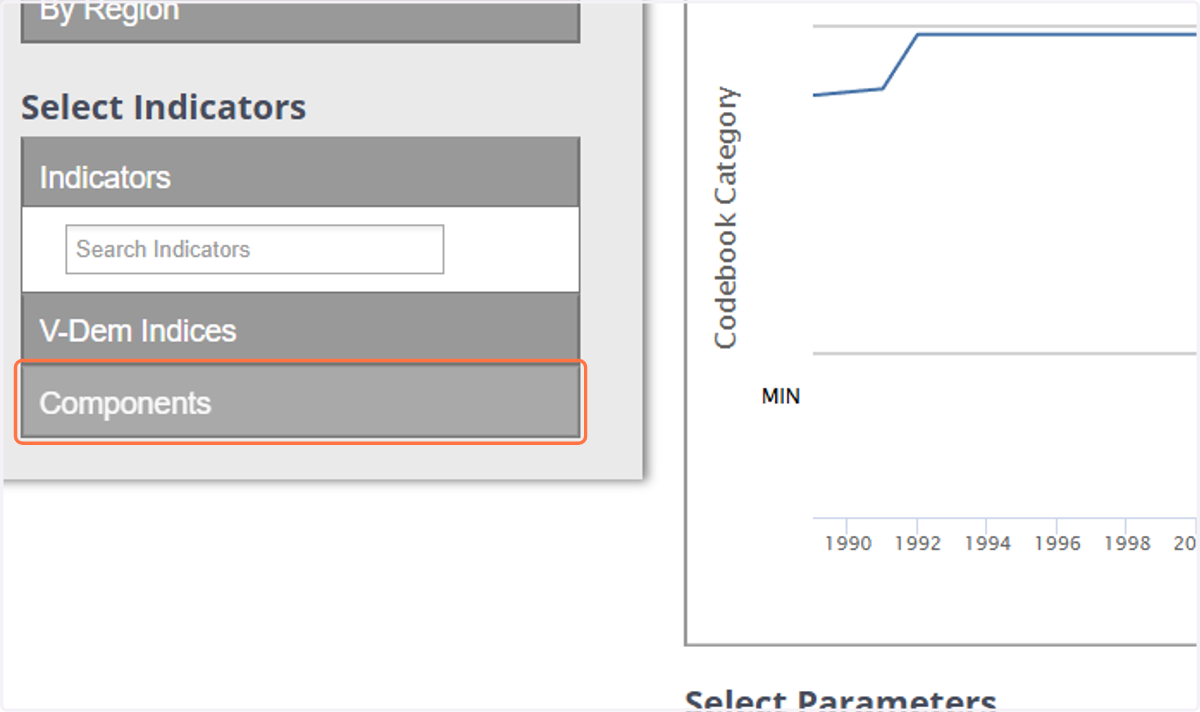The image size is (1200, 712).
Task: Expand the Components section
Action: [x=300, y=403]
